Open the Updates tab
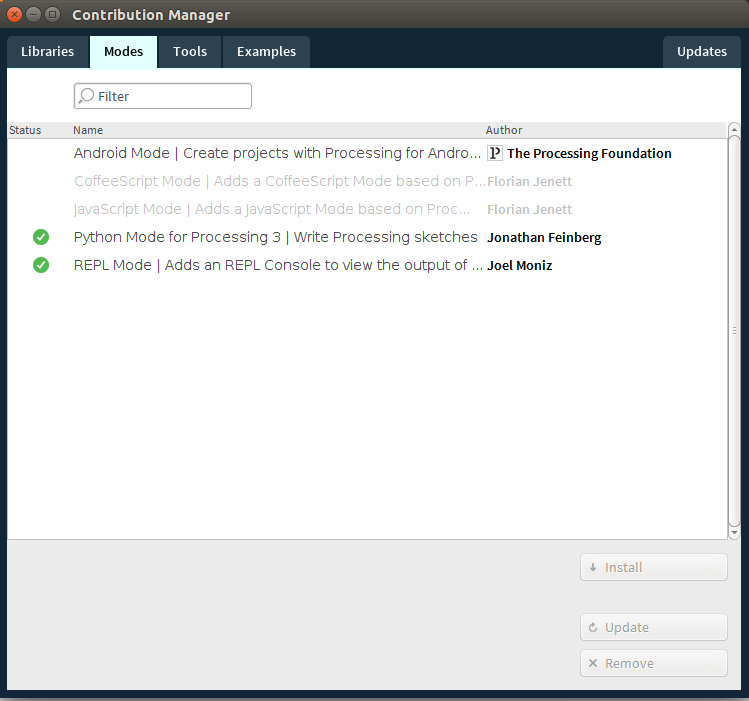749x701 pixels. pyautogui.click(x=702, y=52)
